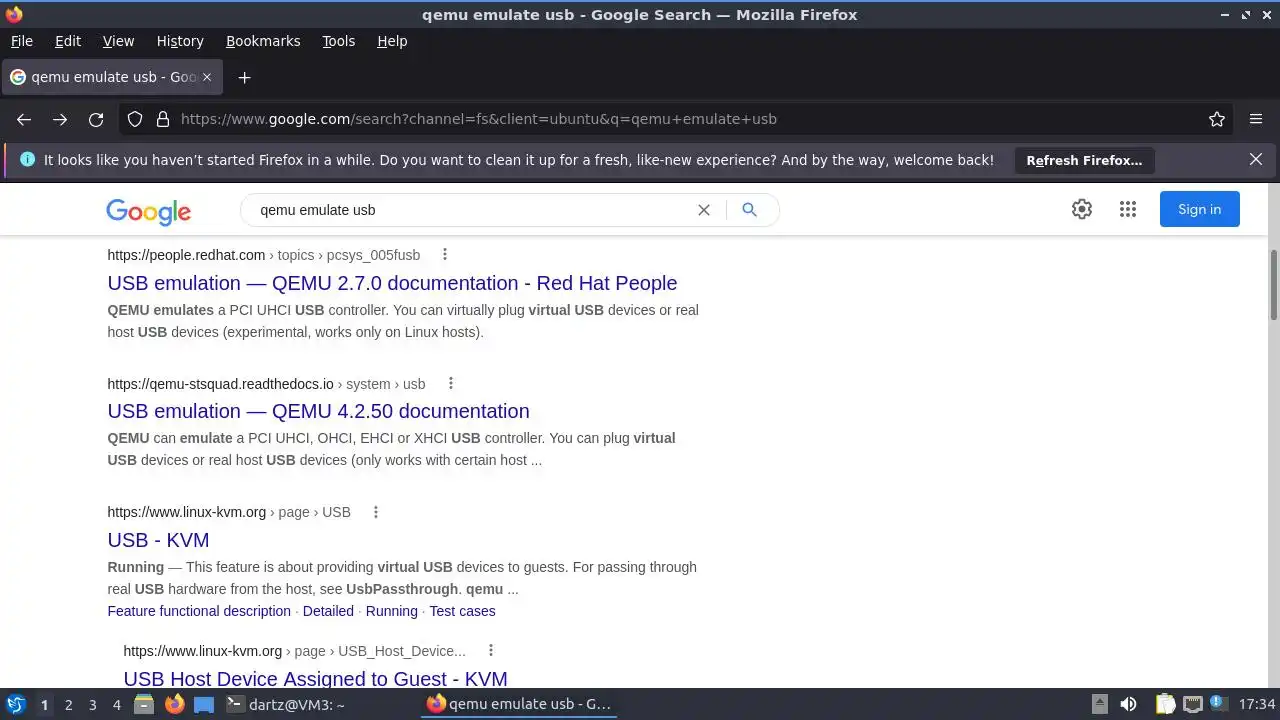Reload the current page
1280x720 pixels.
point(96,119)
